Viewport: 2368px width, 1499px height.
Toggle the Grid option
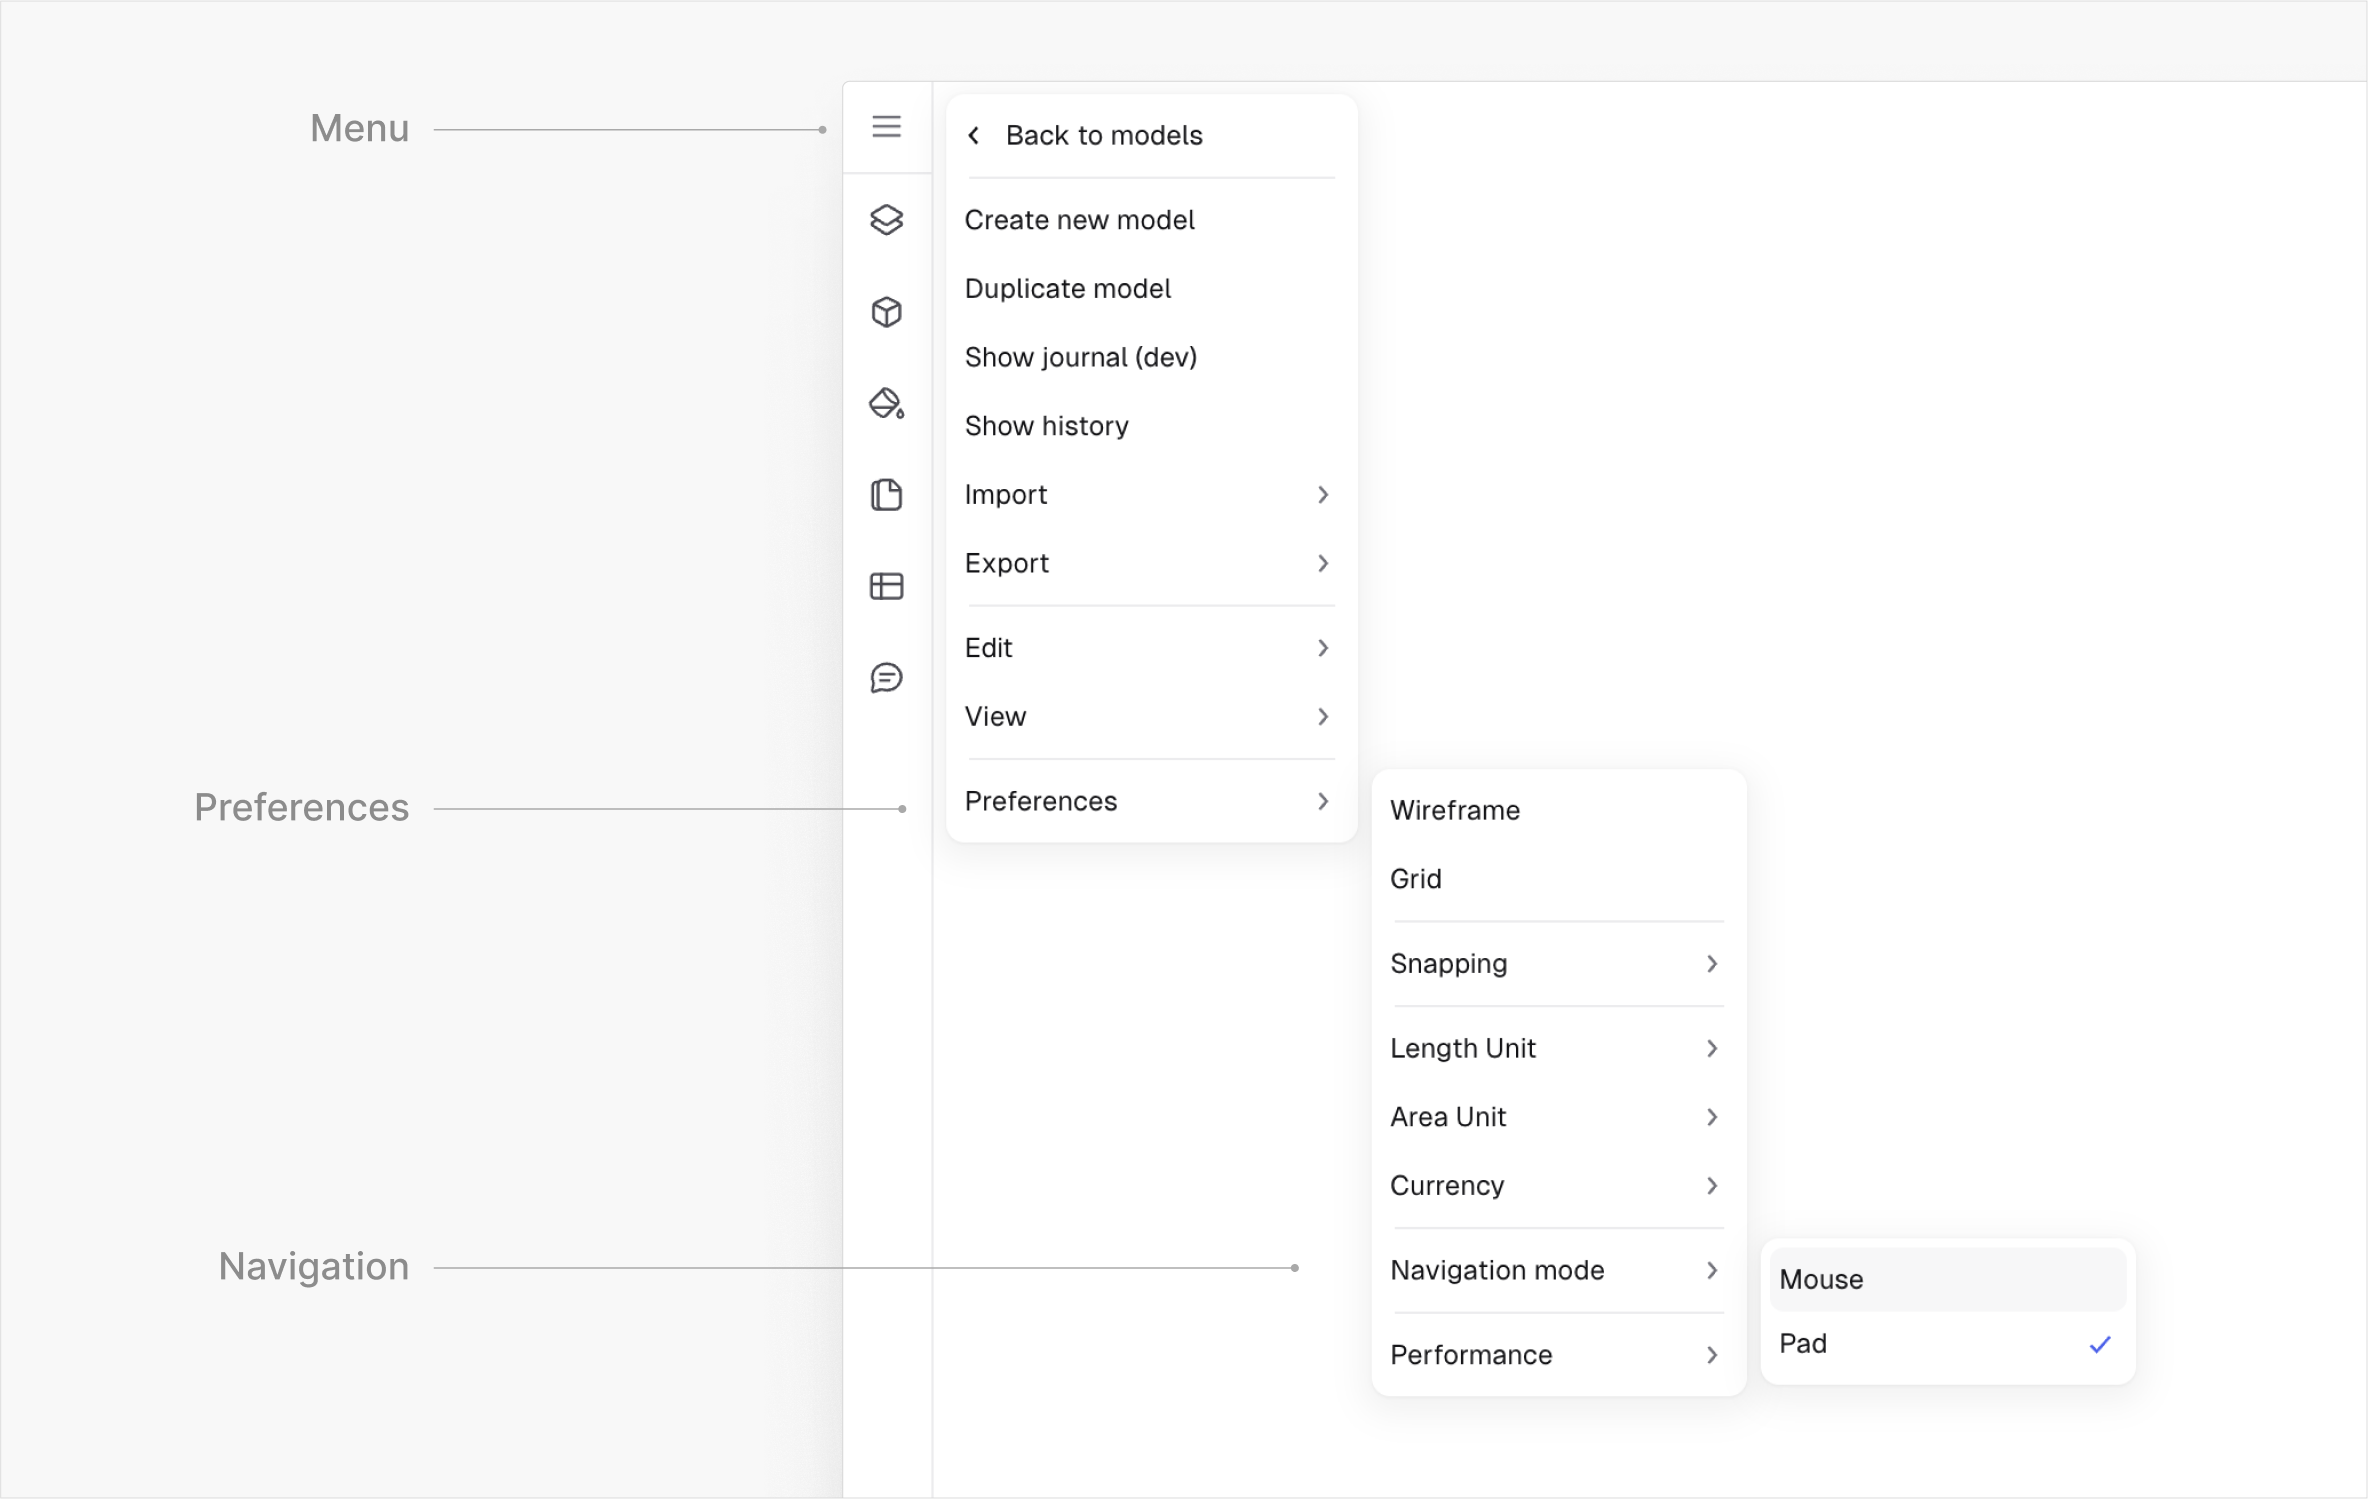tap(1416, 879)
